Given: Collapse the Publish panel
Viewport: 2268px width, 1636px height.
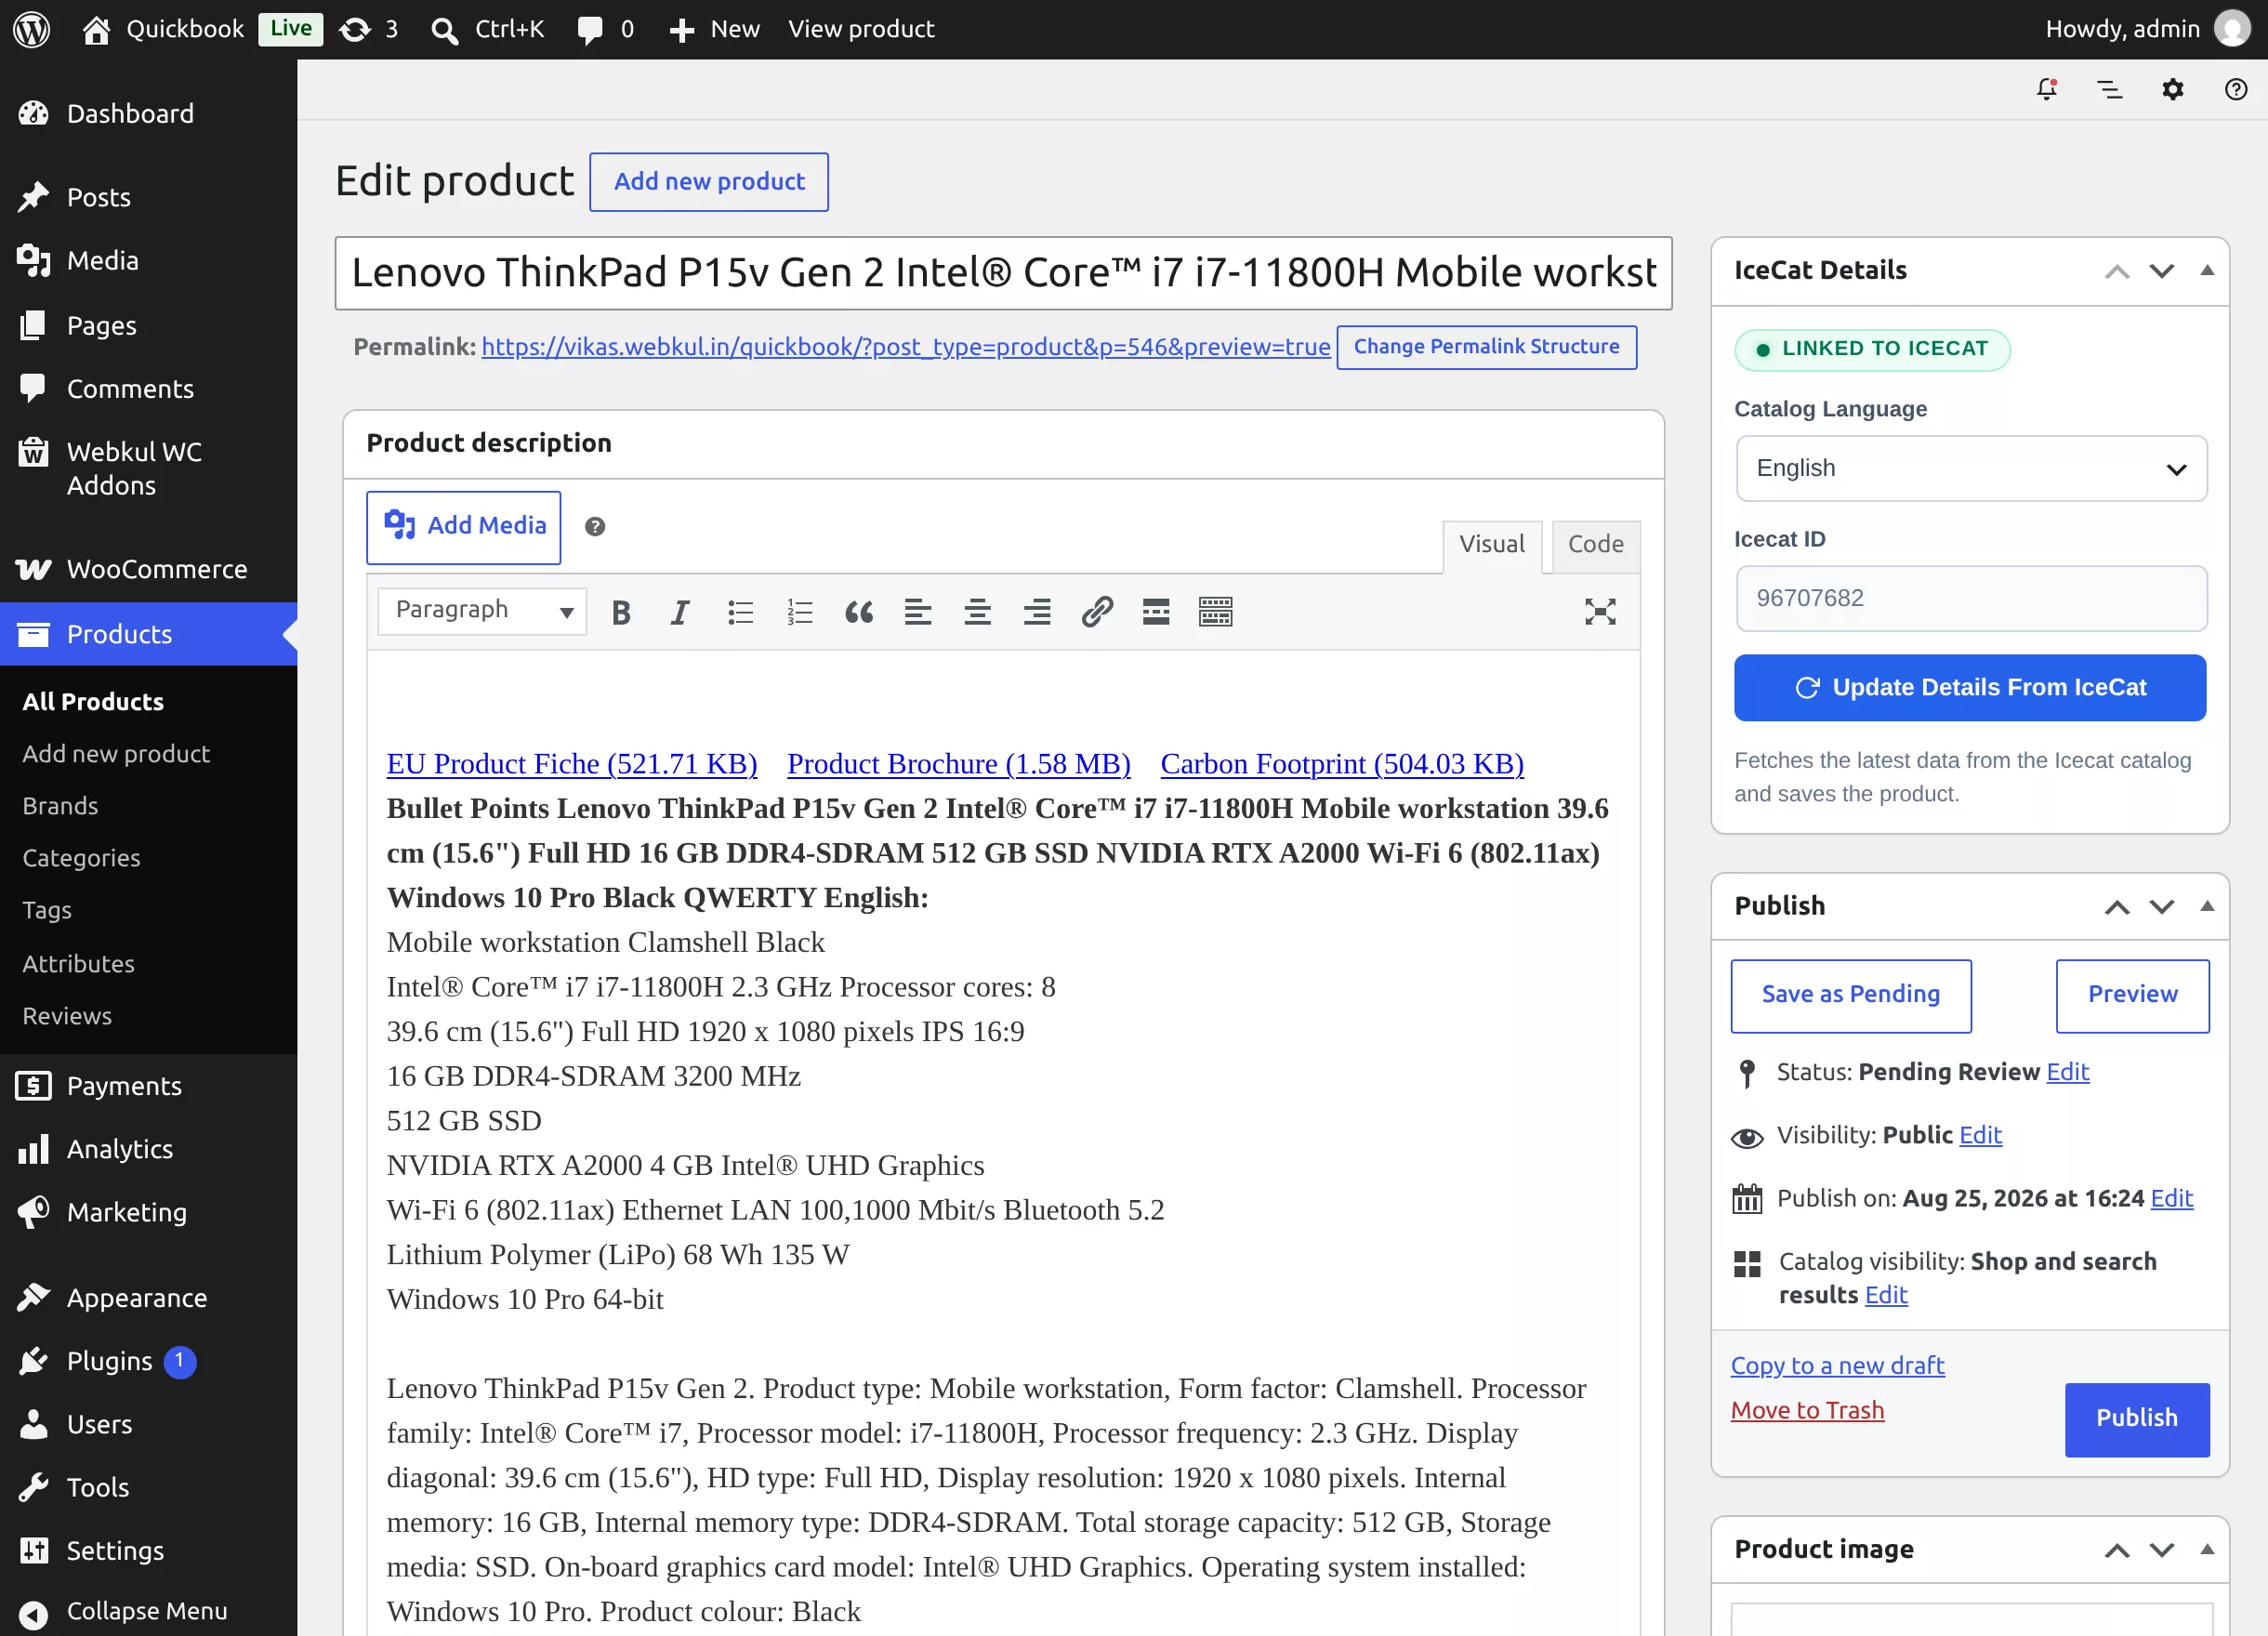Looking at the screenshot, I should (x=2207, y=906).
